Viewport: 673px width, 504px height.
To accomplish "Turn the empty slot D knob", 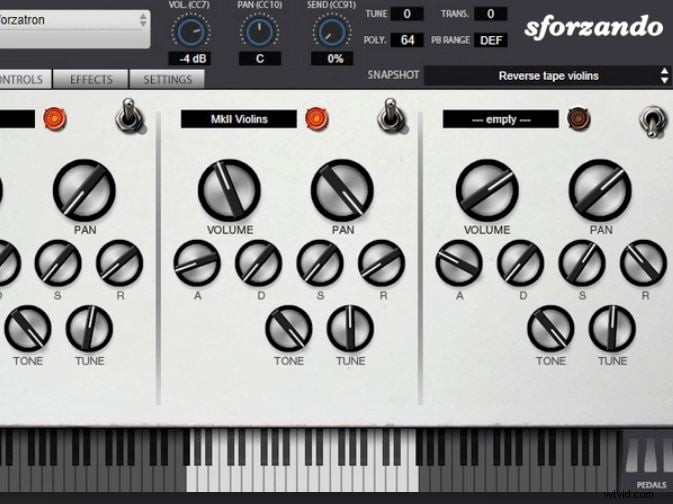I will point(520,263).
